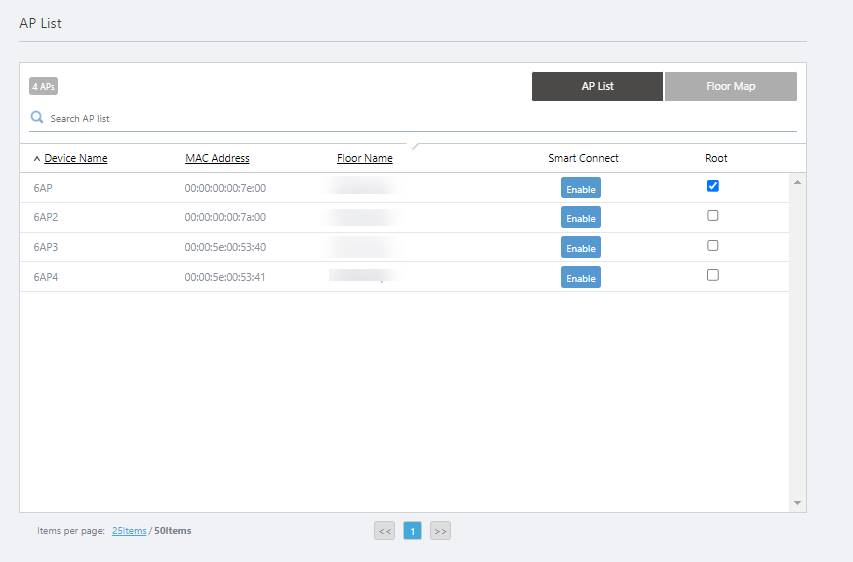The height and width of the screenshot is (562, 853).
Task: Enable Smart Connect for 6AP
Action: click(580, 189)
